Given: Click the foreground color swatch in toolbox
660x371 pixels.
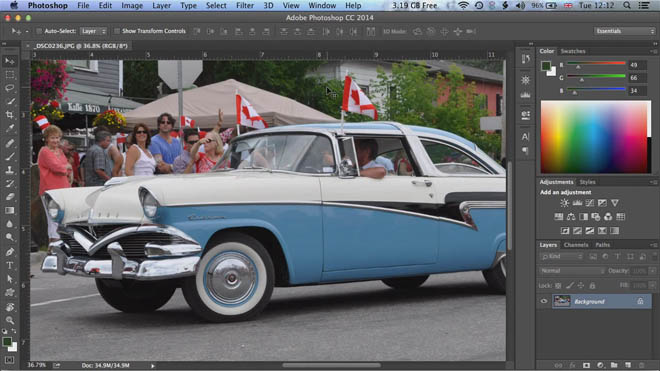Looking at the screenshot, I should tap(7, 342).
